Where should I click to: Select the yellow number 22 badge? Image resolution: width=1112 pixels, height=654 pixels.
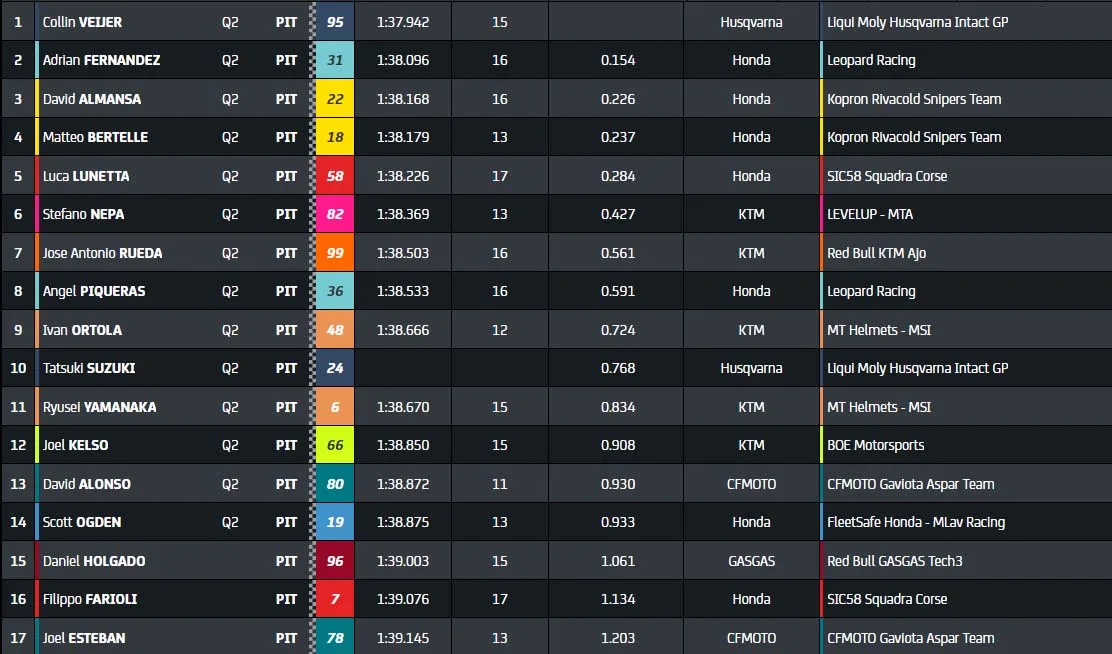(x=335, y=99)
